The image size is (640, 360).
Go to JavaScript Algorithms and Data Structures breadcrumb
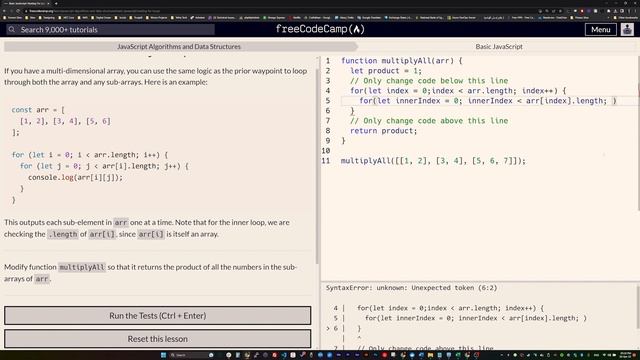pos(179,47)
